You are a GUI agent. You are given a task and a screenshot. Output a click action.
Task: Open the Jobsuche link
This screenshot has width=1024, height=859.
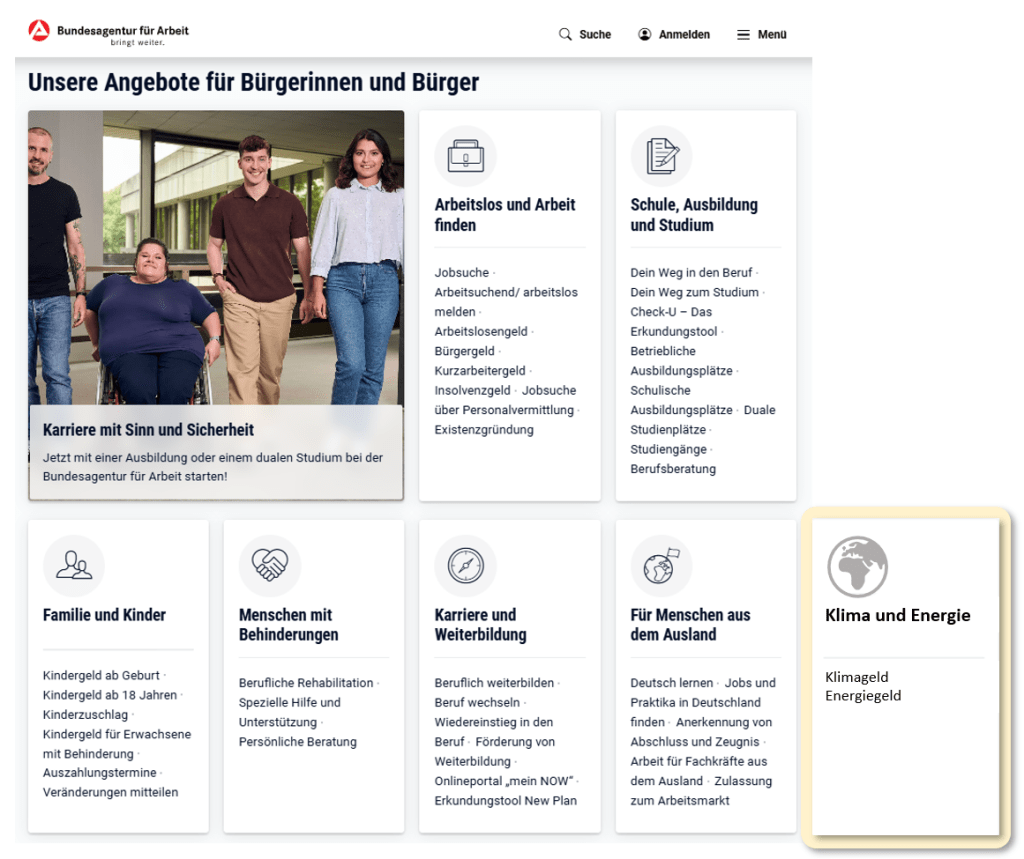click(461, 272)
